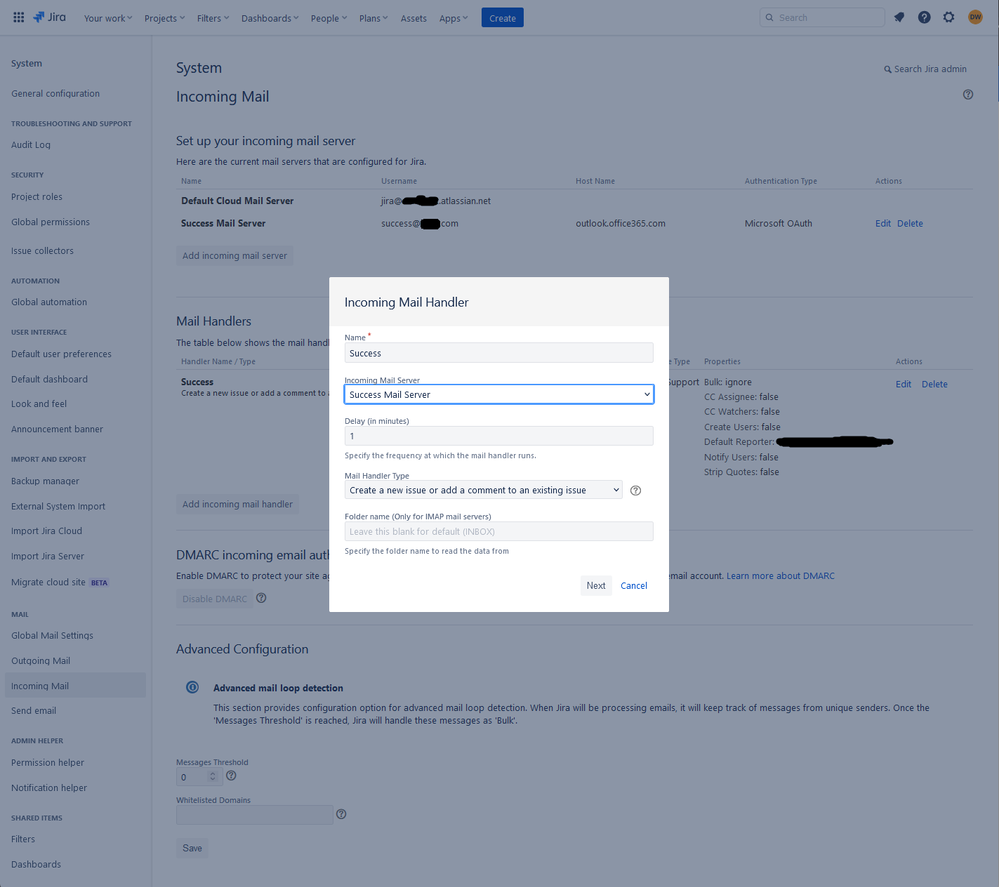Click help icon beside Mail Handler Type
The image size is (999, 887).
tap(635, 490)
